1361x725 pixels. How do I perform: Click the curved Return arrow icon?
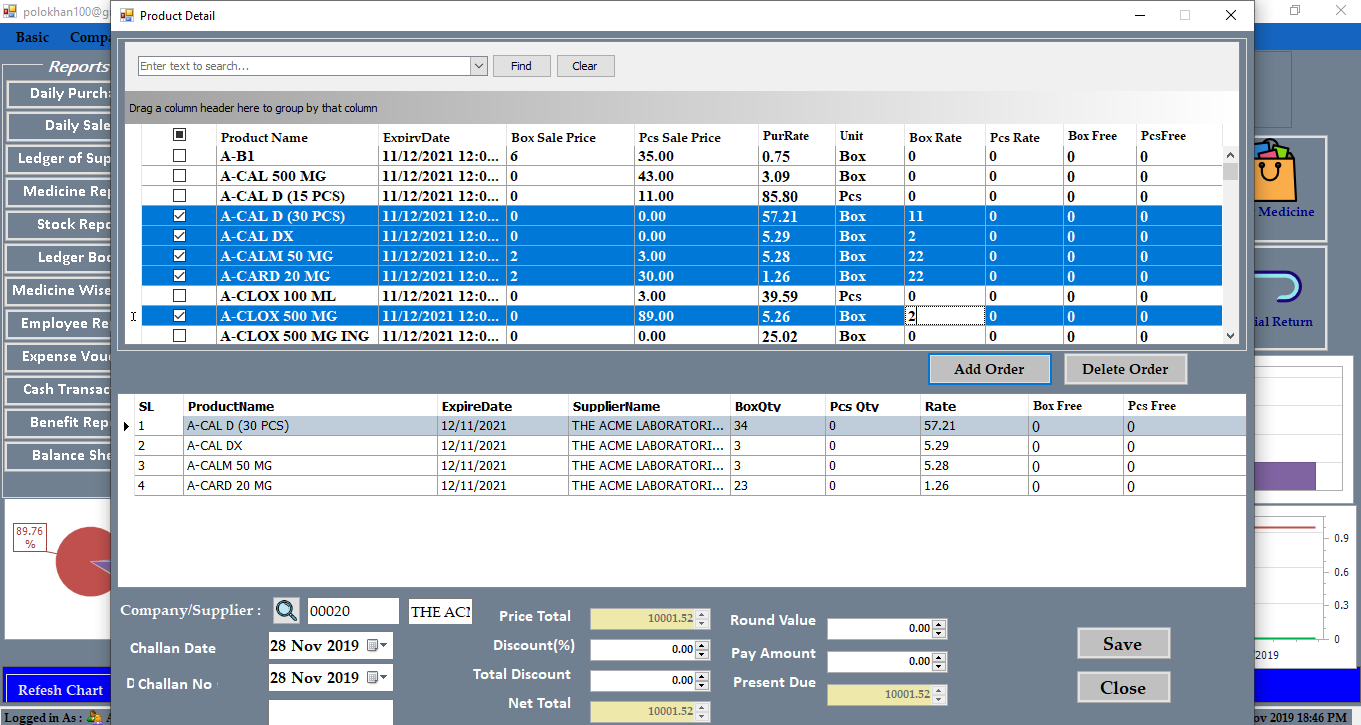coord(1282,288)
